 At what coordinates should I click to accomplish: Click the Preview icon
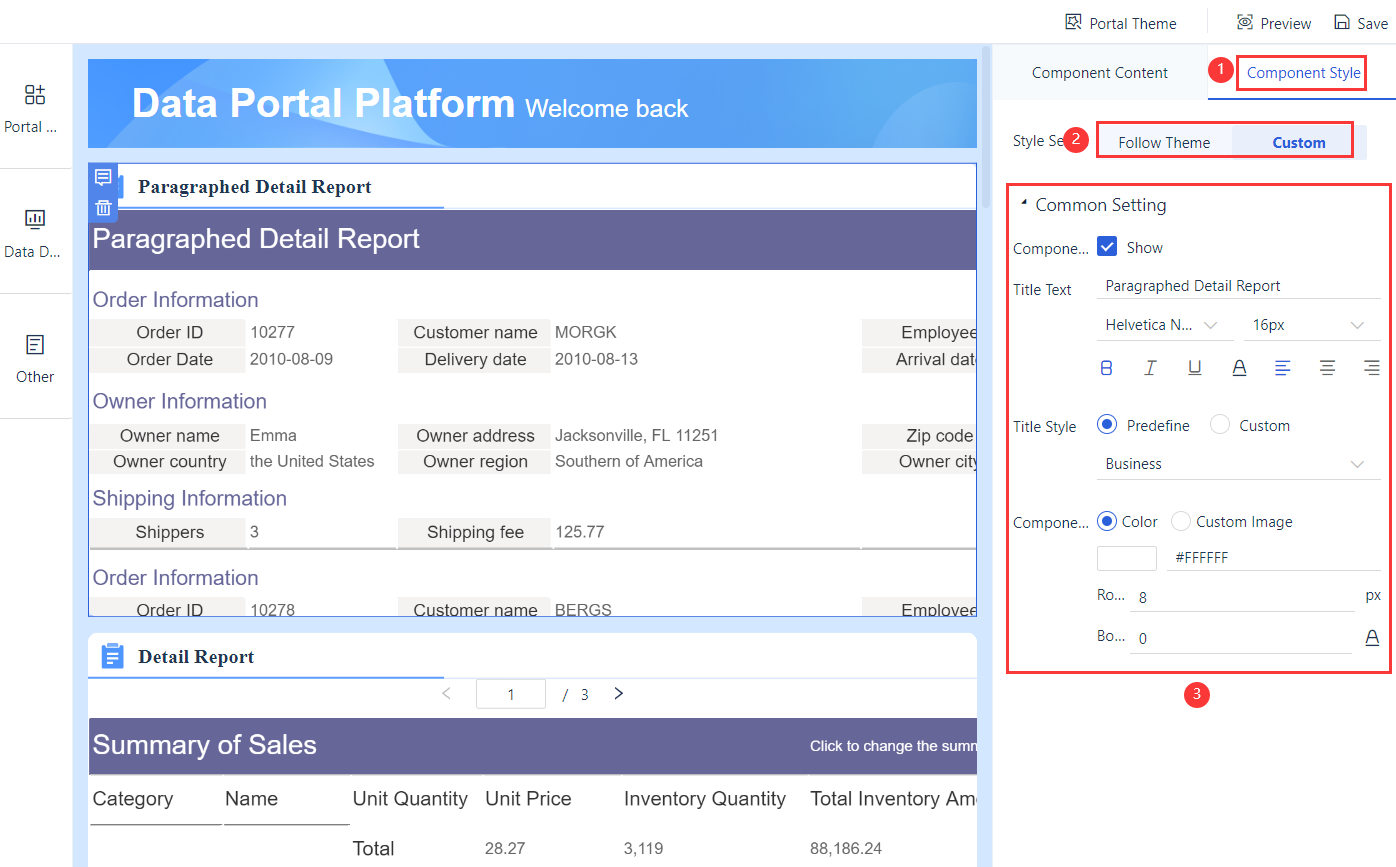[x=1244, y=21]
